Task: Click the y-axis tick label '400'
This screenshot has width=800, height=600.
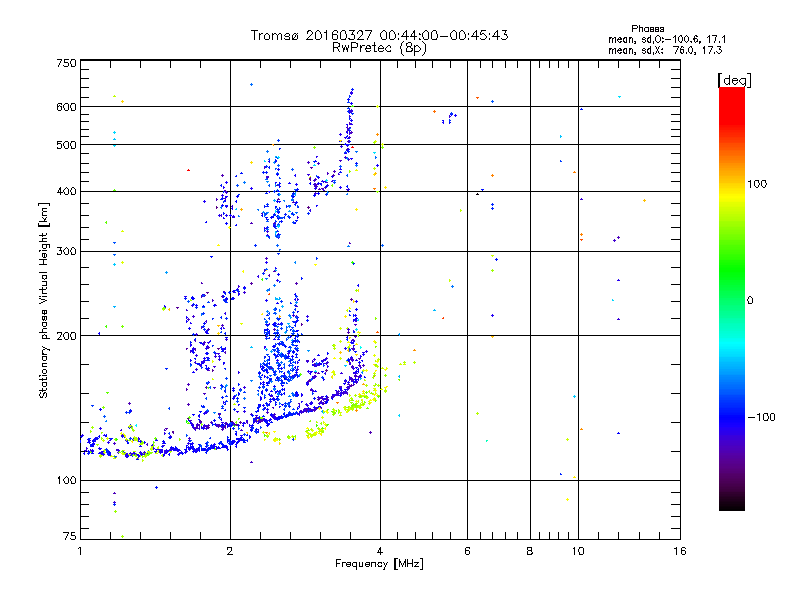Action: [66, 192]
